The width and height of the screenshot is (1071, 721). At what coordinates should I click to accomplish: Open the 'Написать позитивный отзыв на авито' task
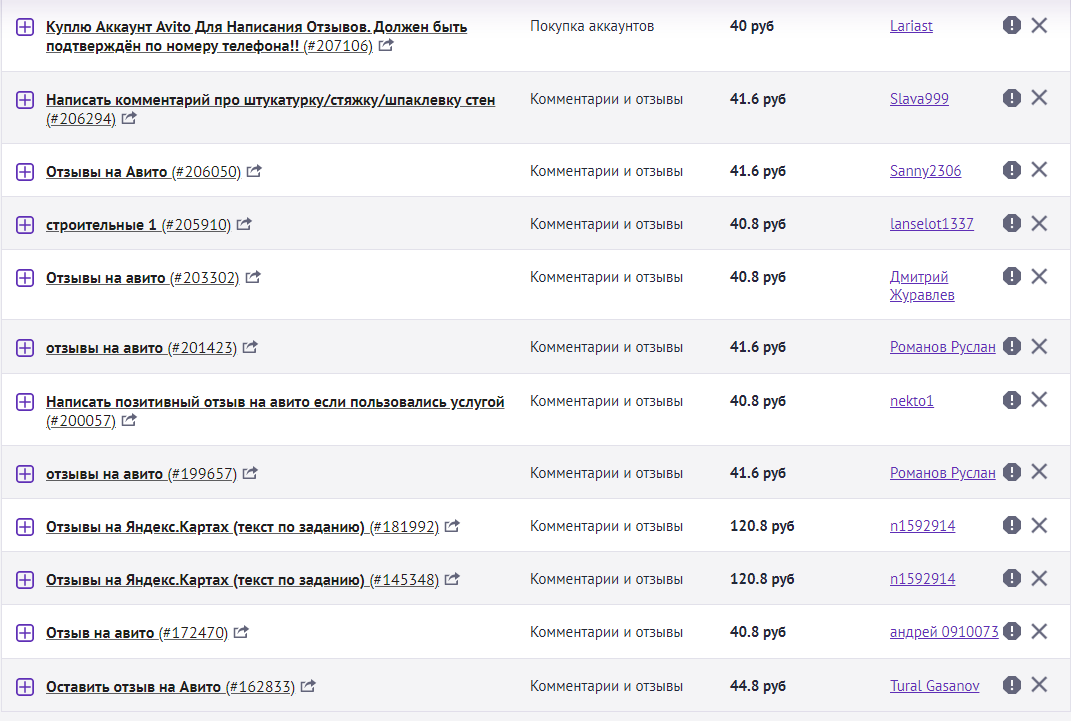click(x=275, y=402)
